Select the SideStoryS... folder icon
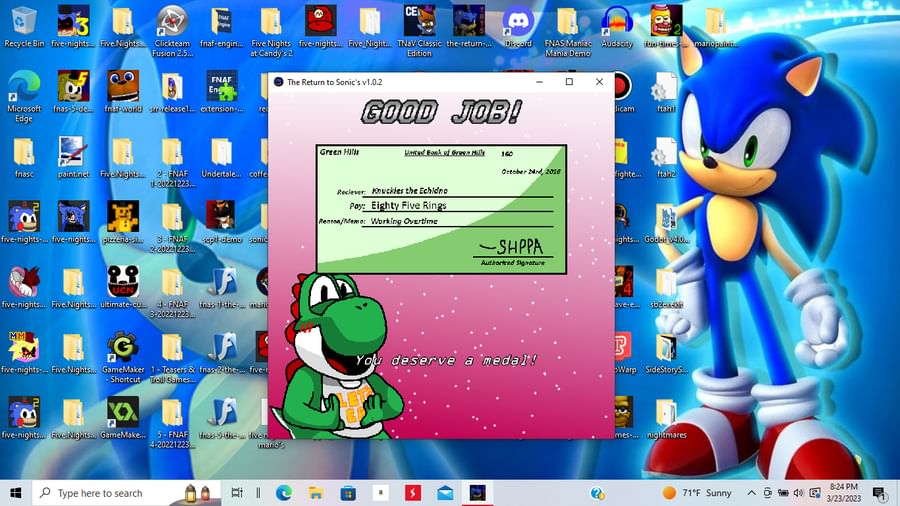Screen dimensions: 900x506 click(666, 353)
